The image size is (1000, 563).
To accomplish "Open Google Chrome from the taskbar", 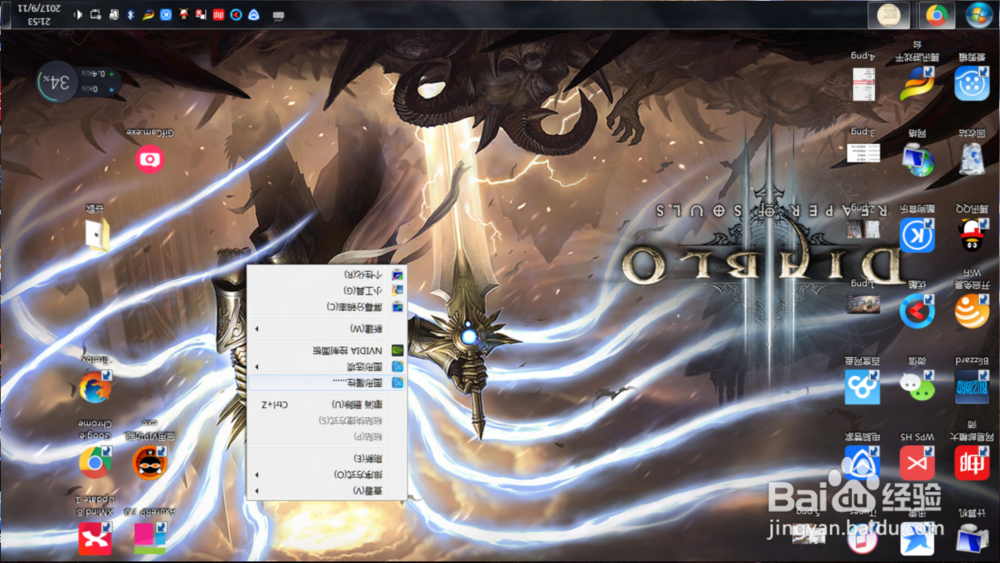I will (x=936, y=15).
